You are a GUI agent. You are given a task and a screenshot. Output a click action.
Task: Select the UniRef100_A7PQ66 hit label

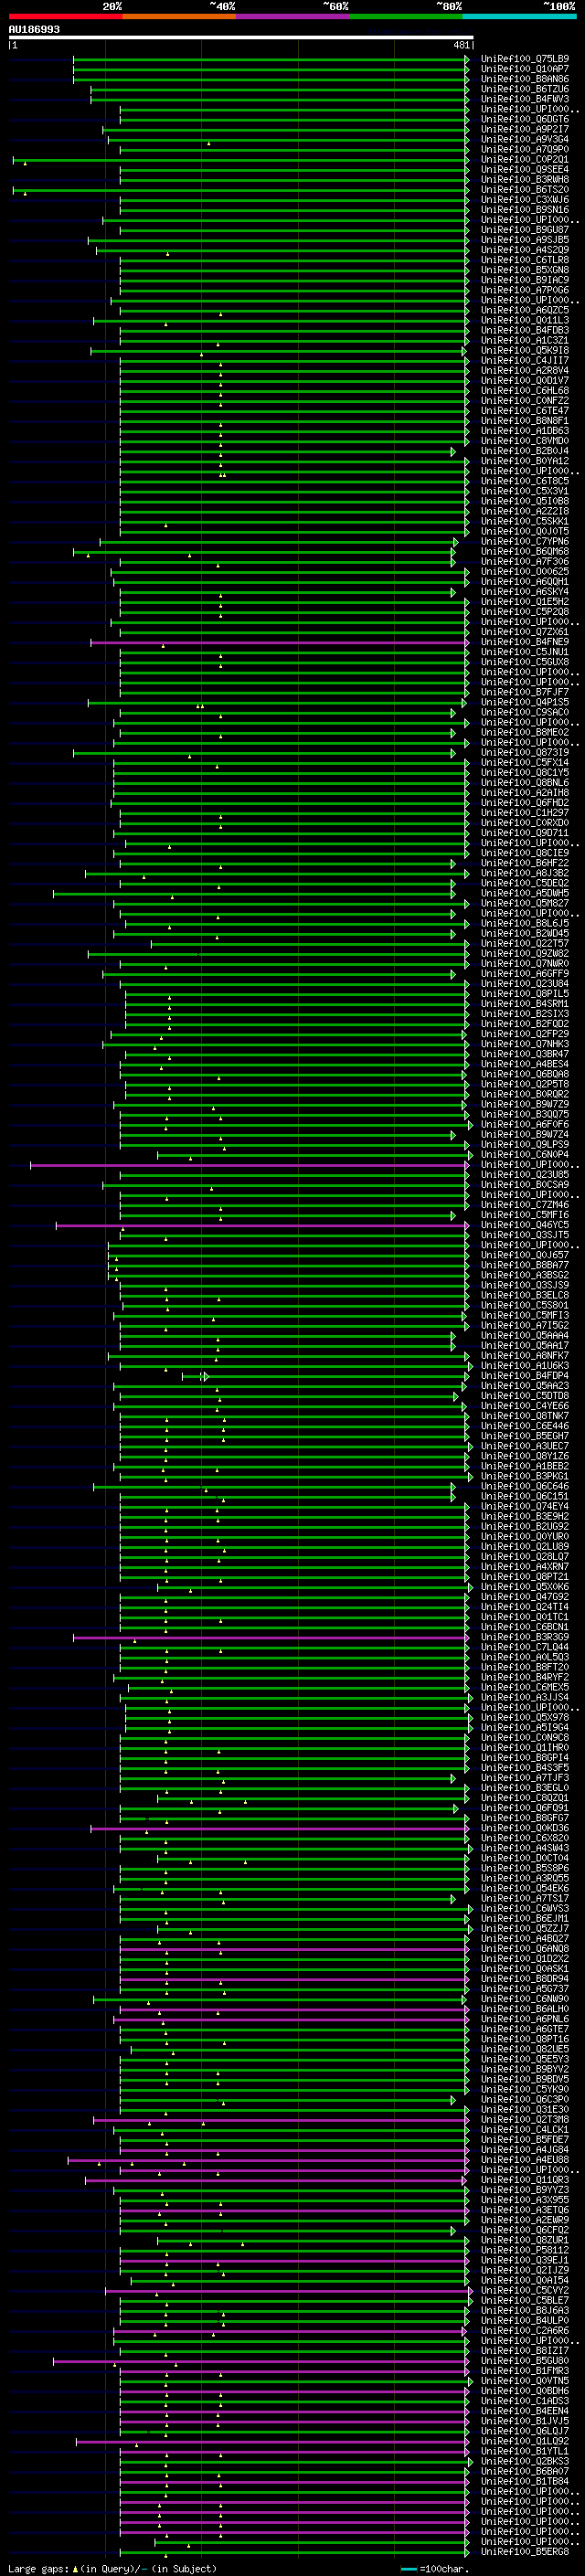525,290
